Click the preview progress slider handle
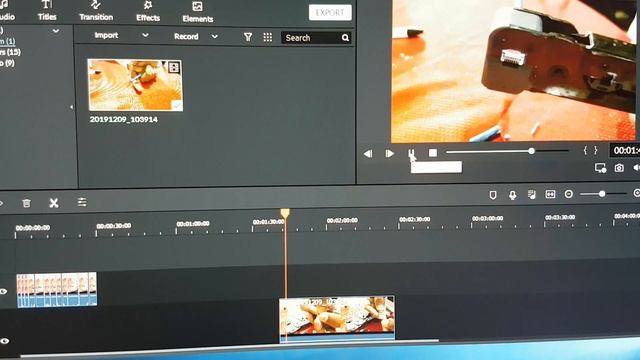 click(x=531, y=151)
